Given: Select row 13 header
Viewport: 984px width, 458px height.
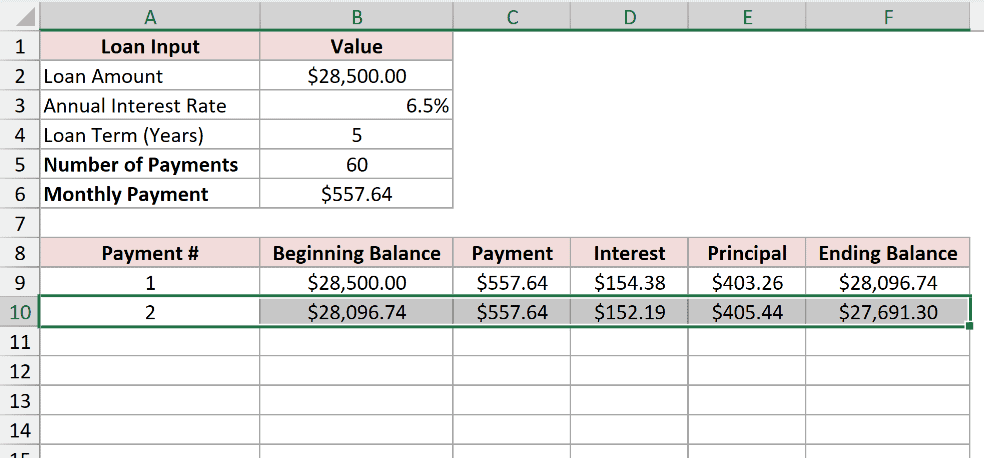Looking at the screenshot, I should [20, 401].
